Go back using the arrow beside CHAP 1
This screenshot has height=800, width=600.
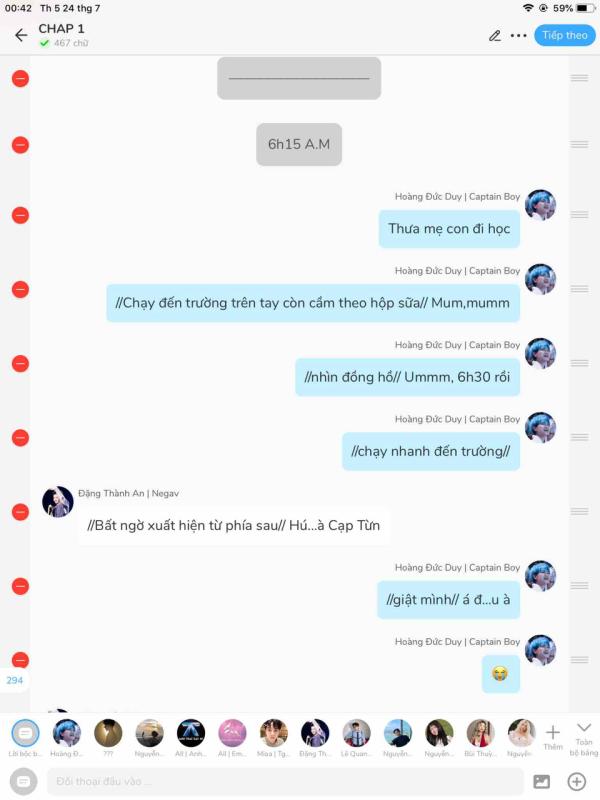(x=21, y=35)
